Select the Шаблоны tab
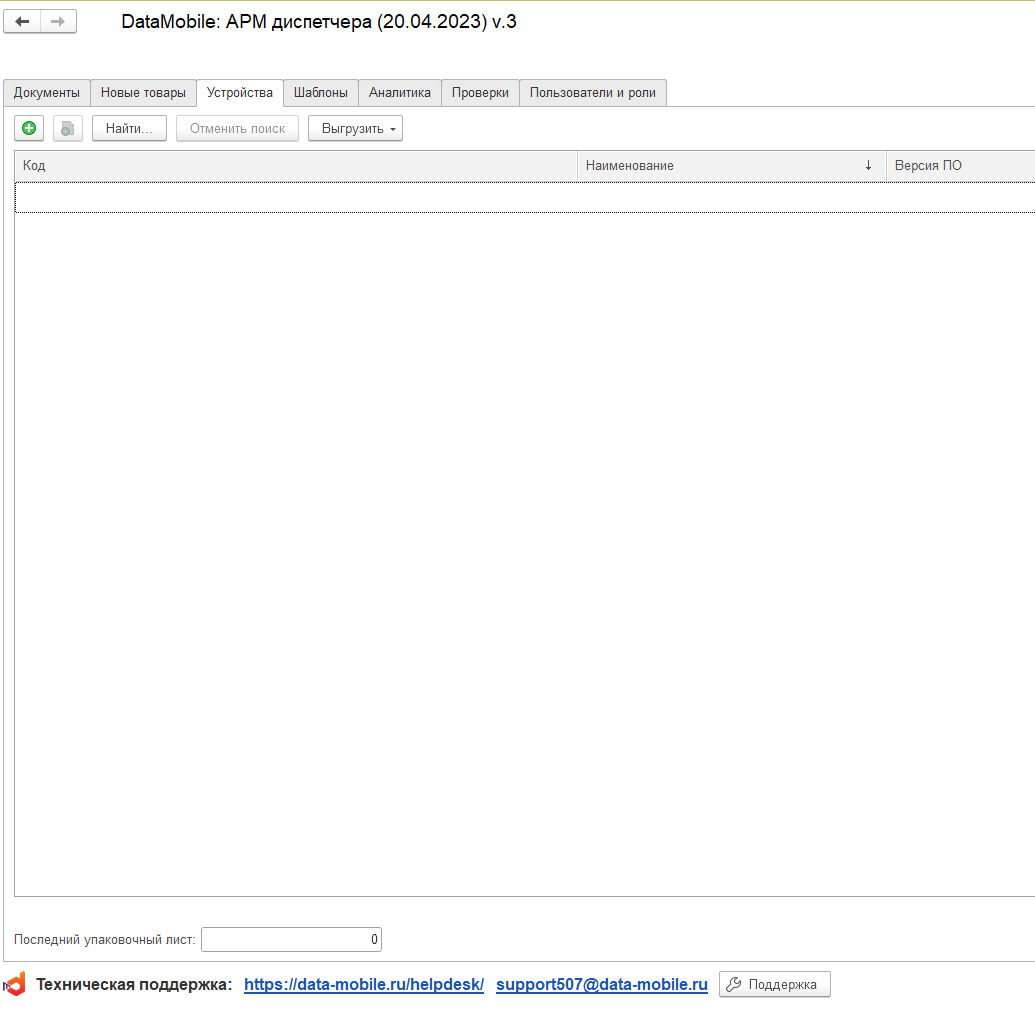The width and height of the screenshot is (1035, 1010). pyautogui.click(x=320, y=93)
